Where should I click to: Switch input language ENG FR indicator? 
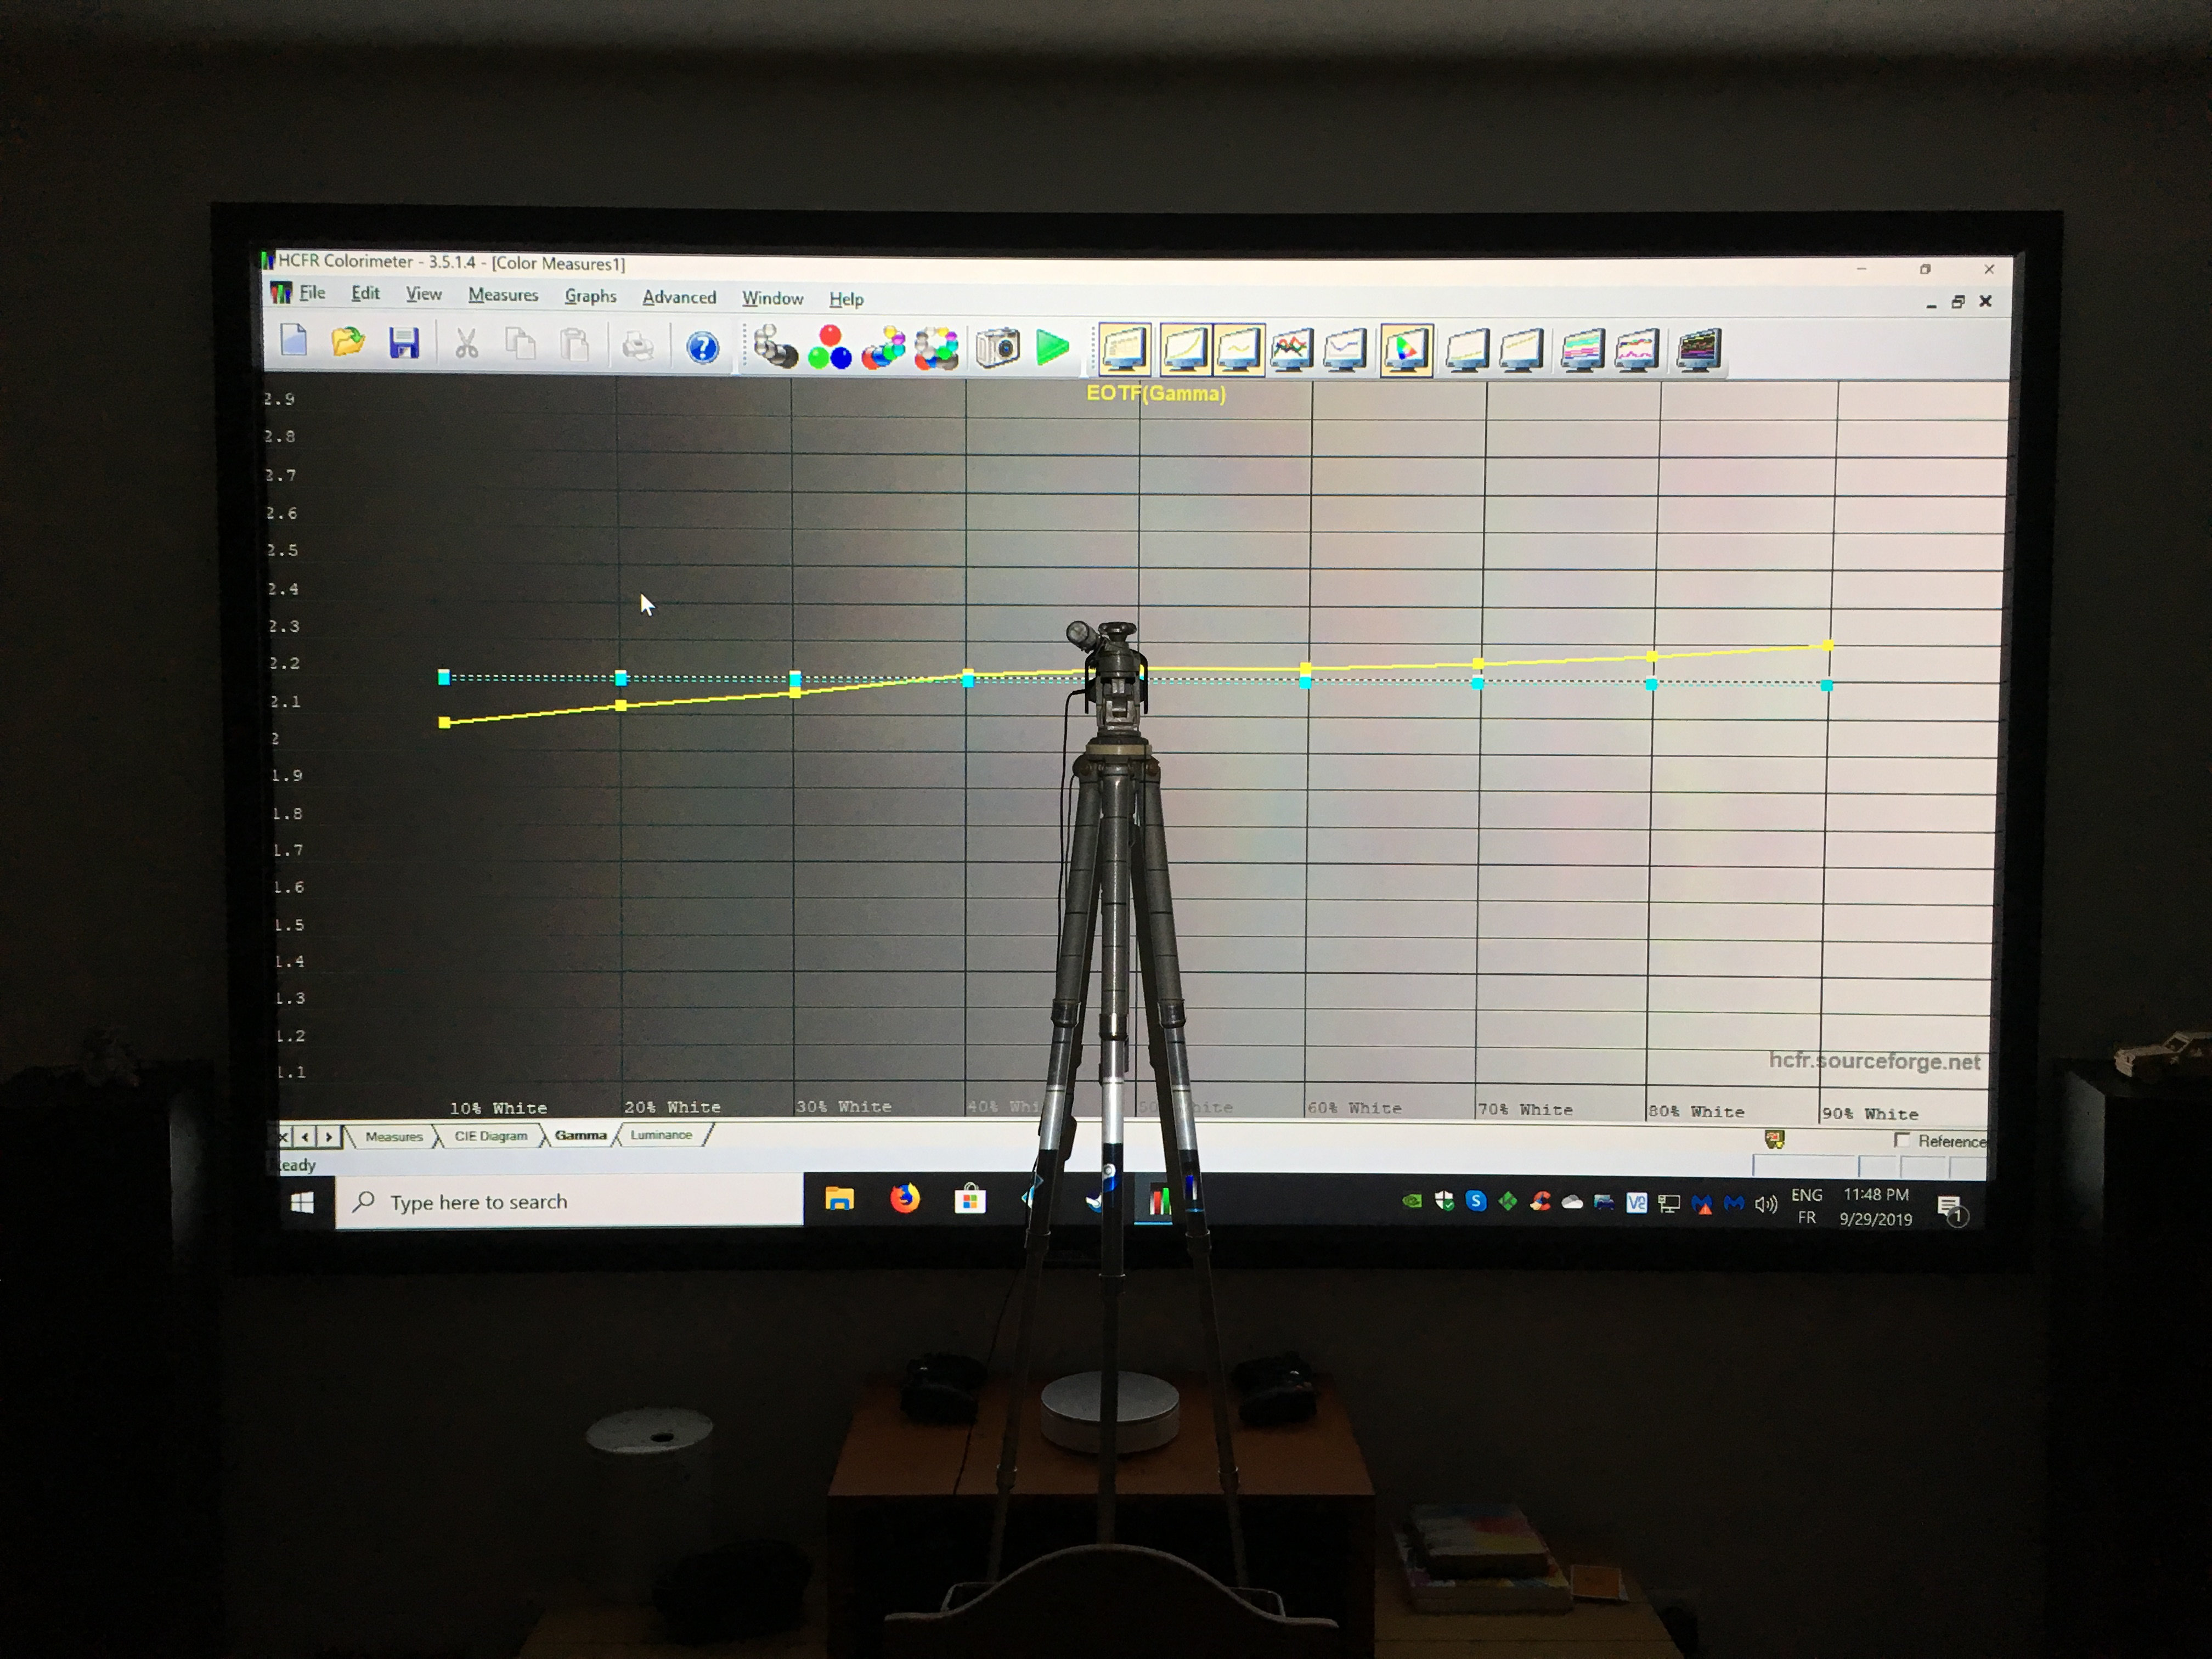[x=1807, y=1206]
